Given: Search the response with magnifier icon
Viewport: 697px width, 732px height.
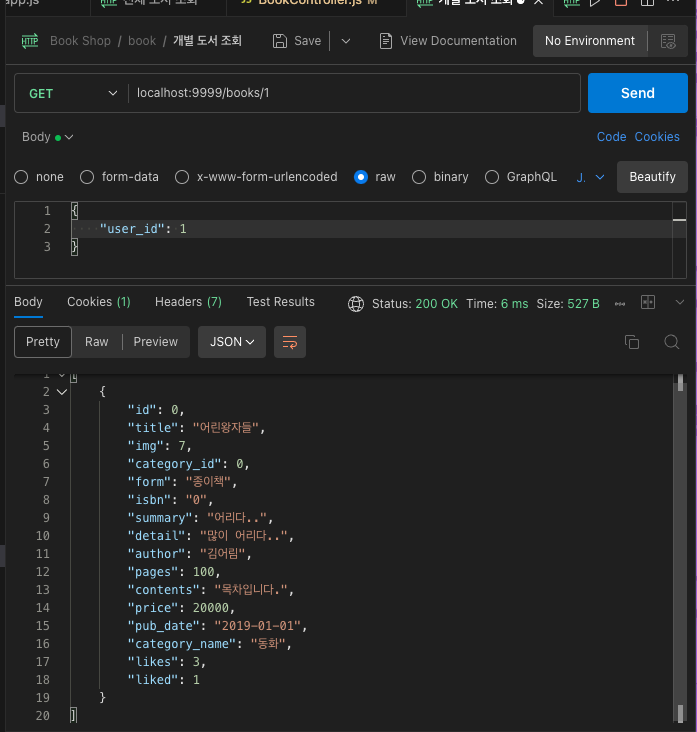Looking at the screenshot, I should pyautogui.click(x=672, y=342).
